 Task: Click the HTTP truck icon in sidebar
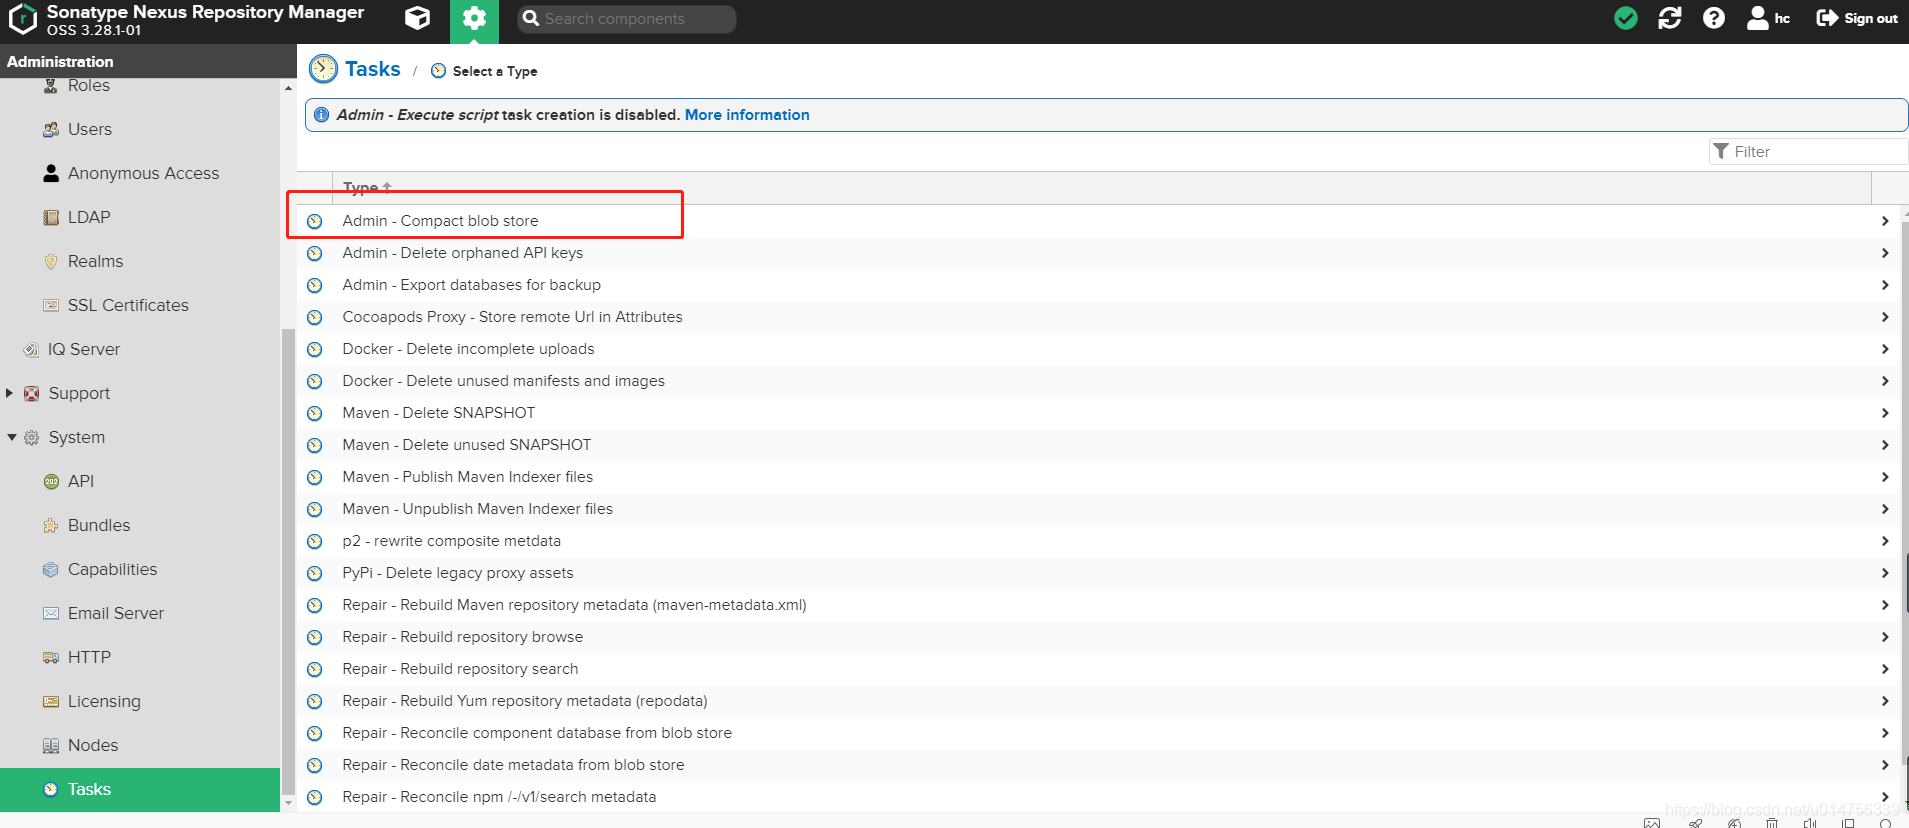tap(51, 657)
